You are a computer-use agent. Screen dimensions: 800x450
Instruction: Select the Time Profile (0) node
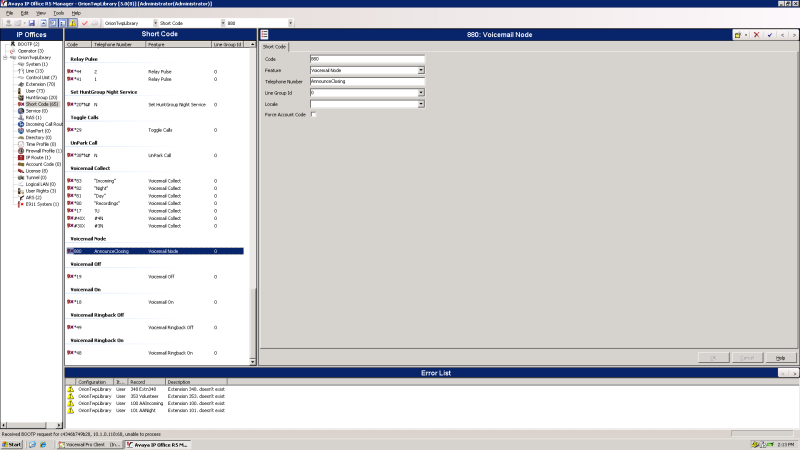41,144
